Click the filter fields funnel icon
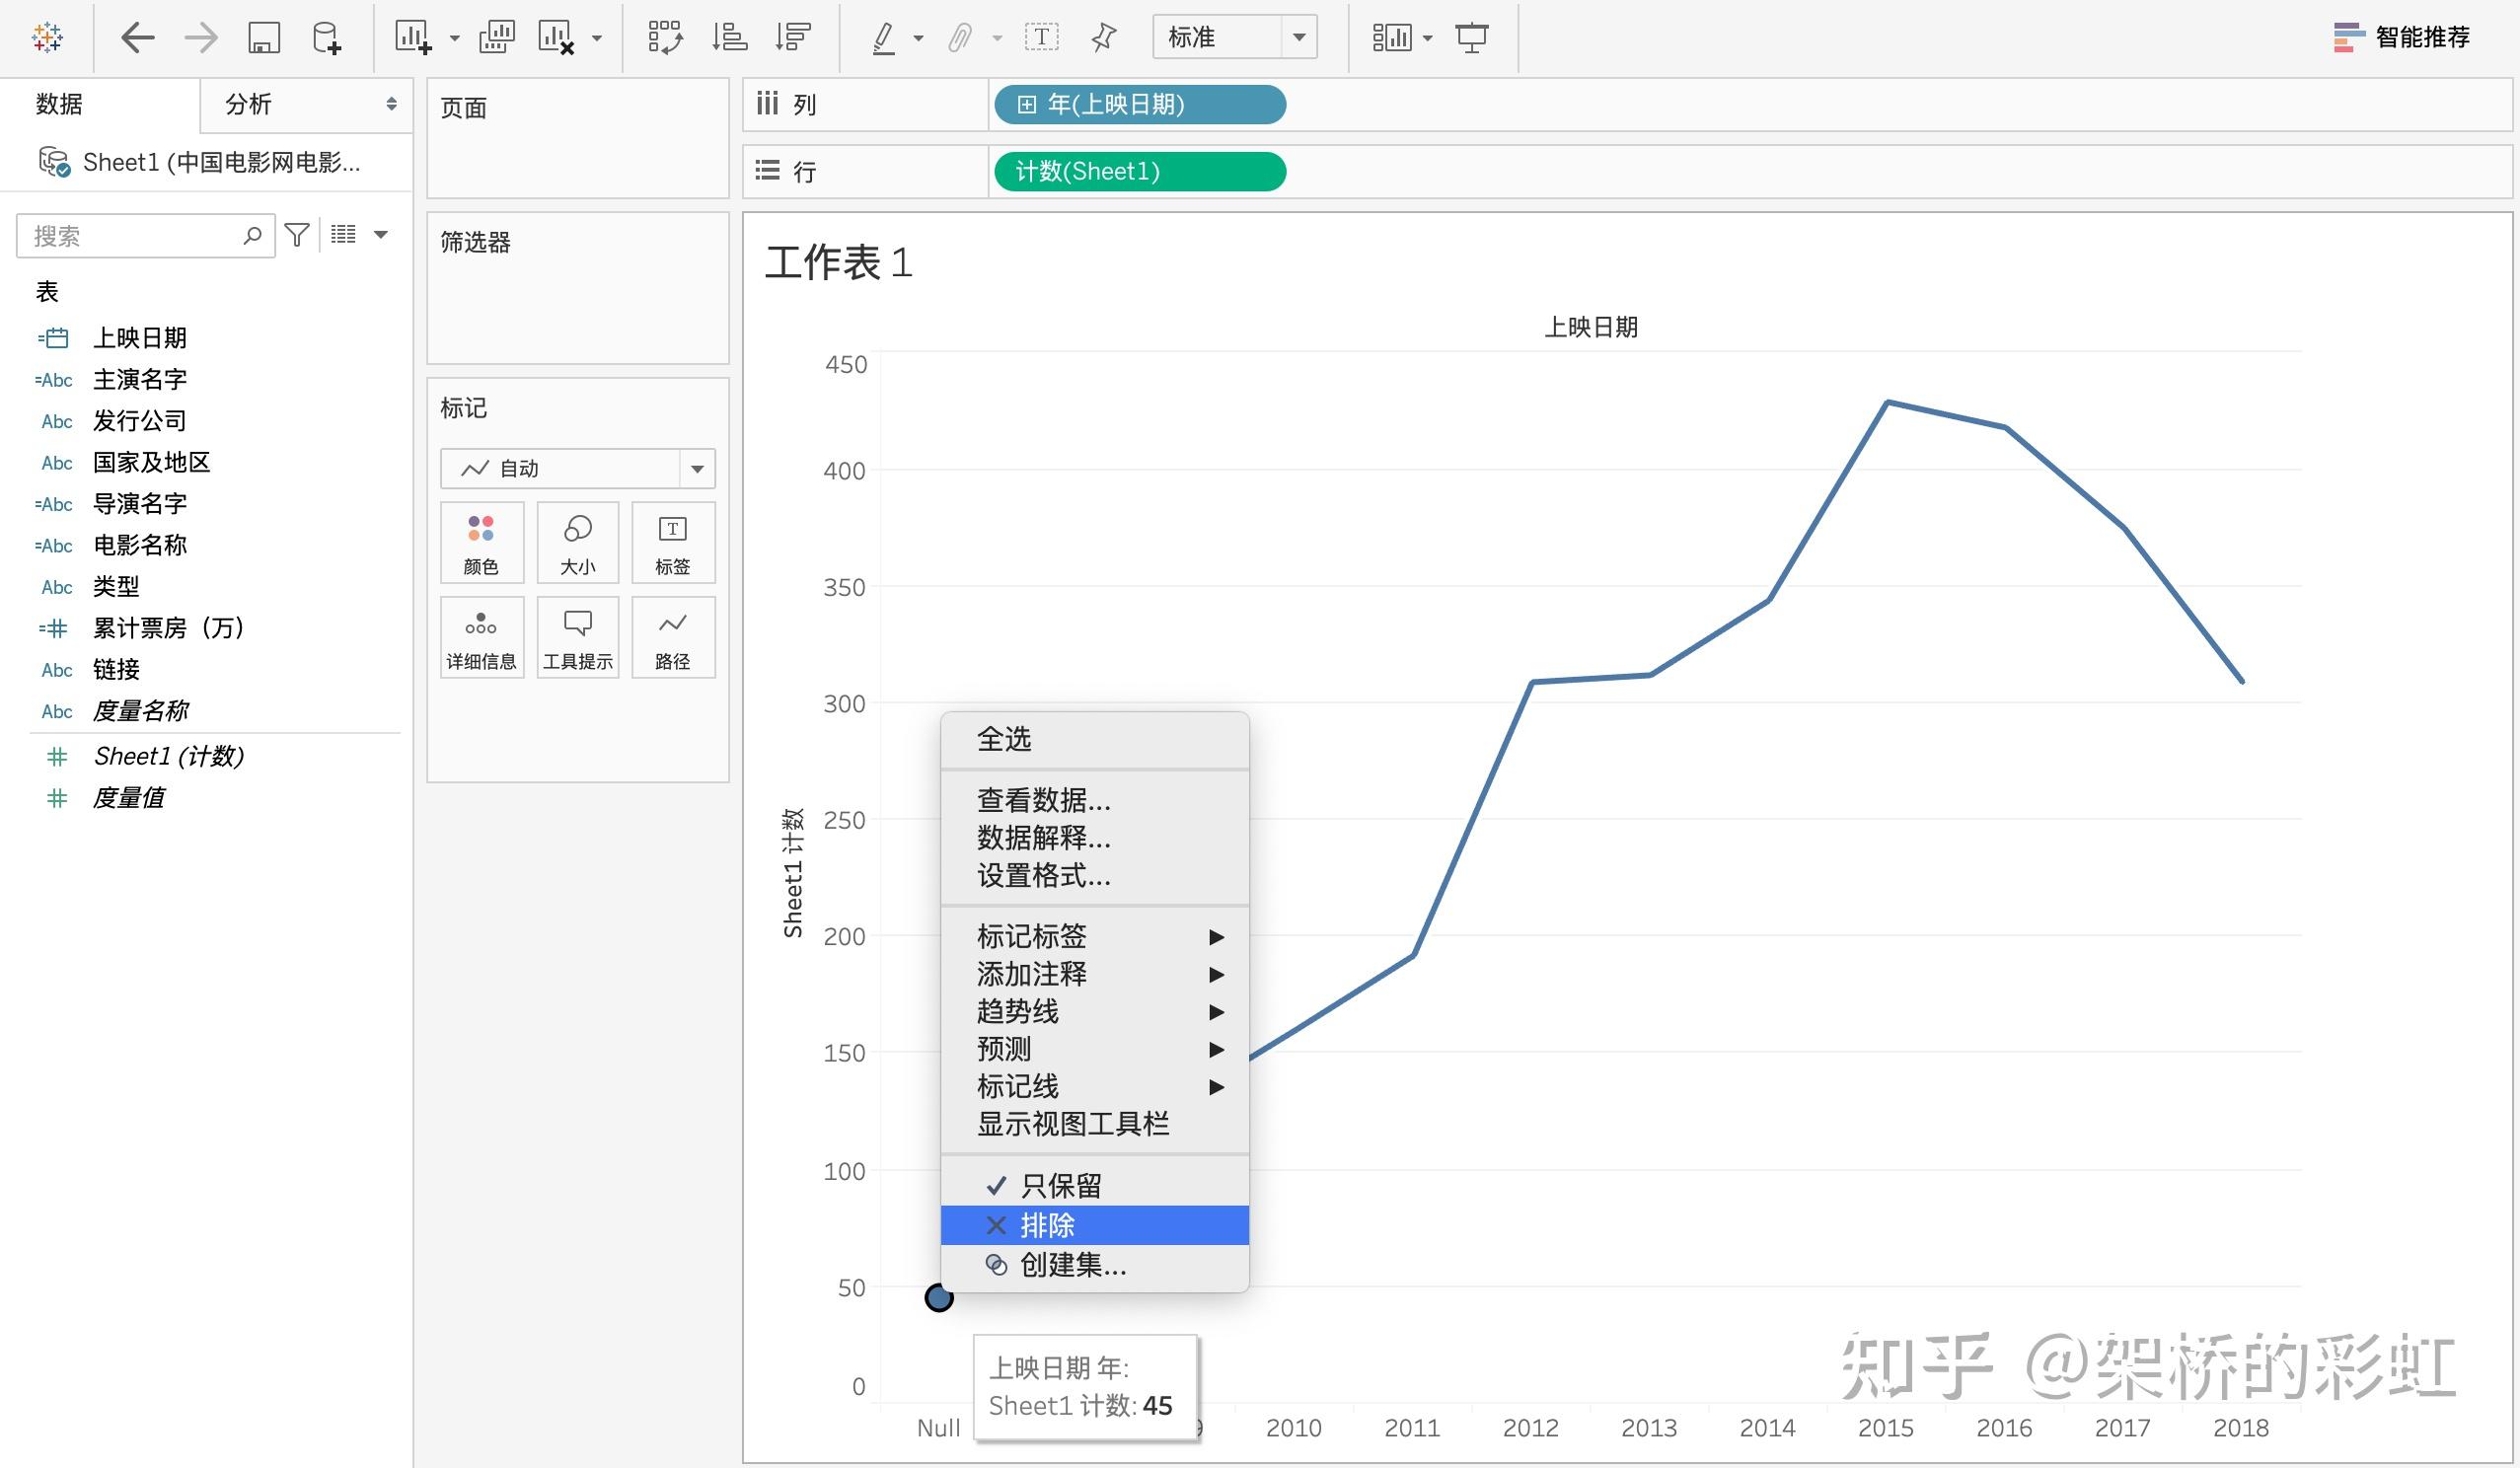Image resolution: width=2520 pixels, height=1468 pixels. click(296, 235)
